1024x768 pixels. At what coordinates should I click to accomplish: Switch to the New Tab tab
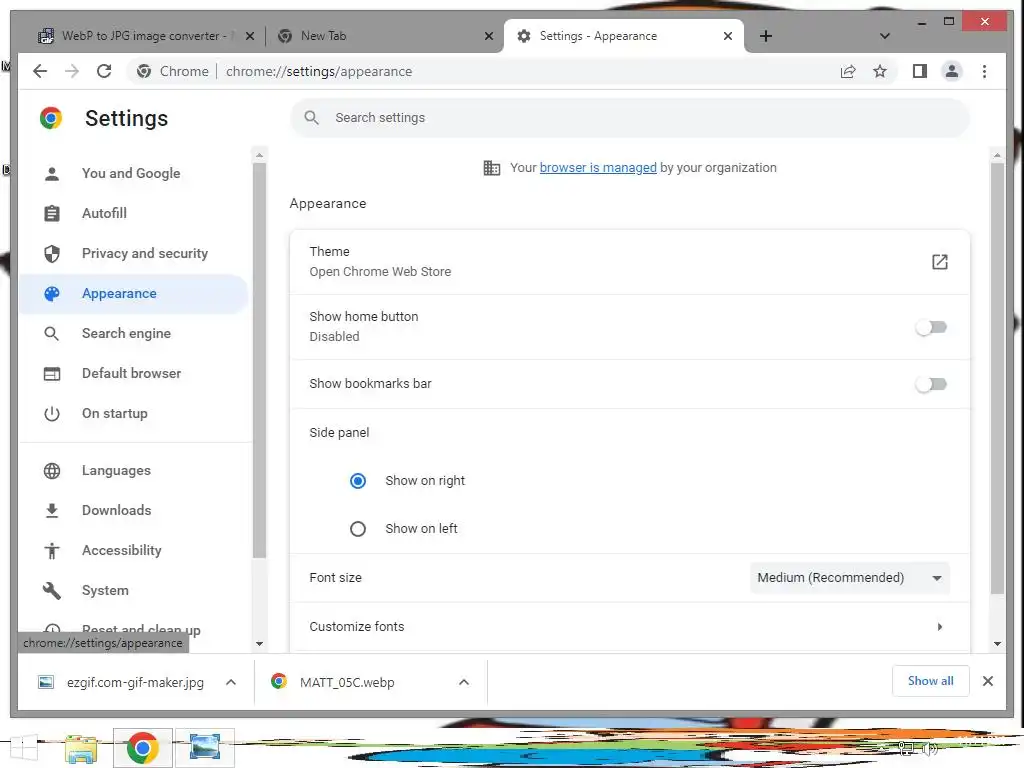pos(383,36)
